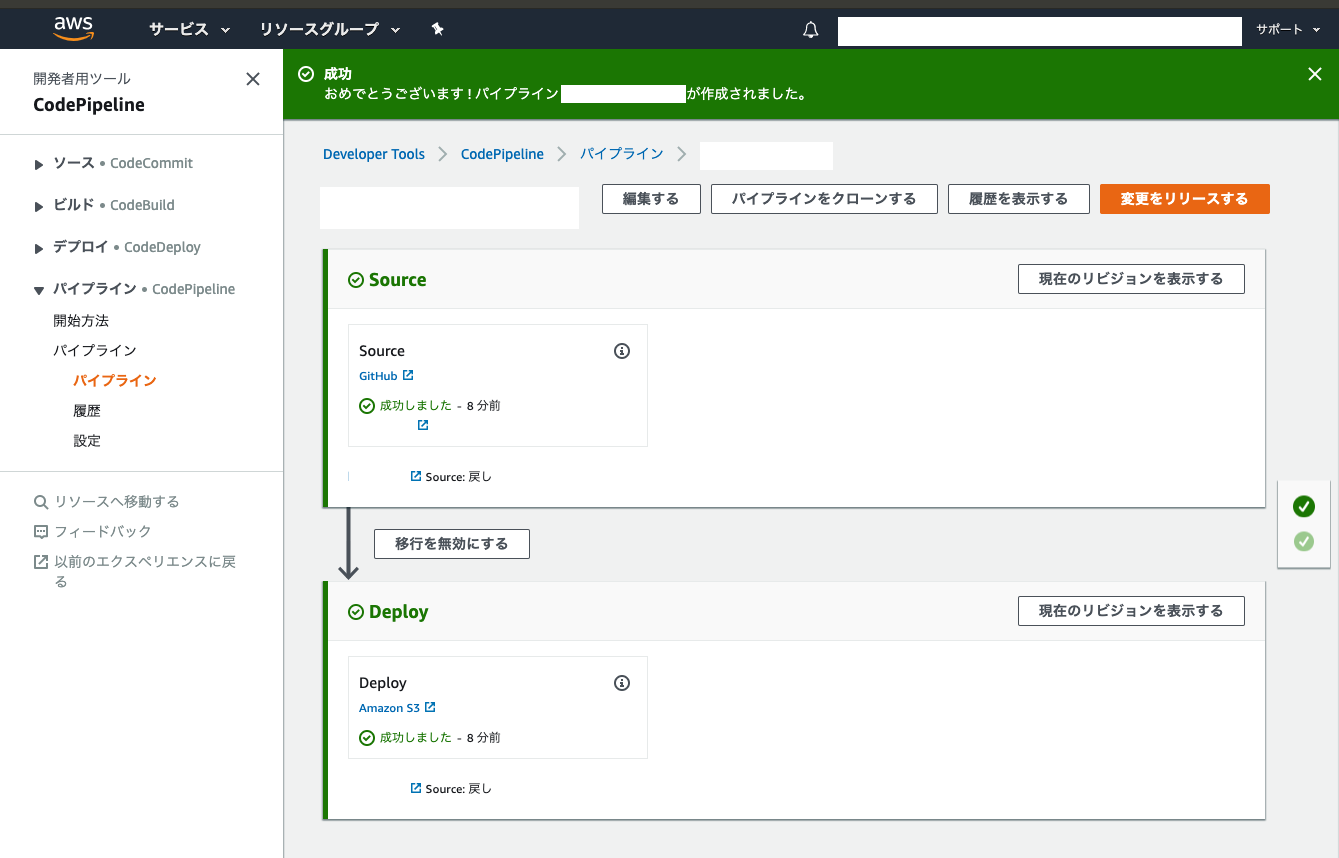Open 設定 in the sidebar

(87, 441)
